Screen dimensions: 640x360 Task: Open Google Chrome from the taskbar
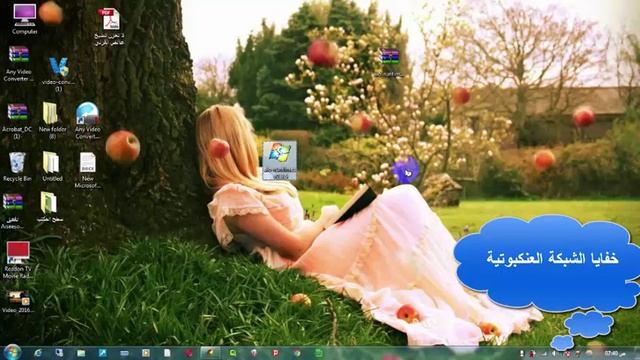point(297,353)
